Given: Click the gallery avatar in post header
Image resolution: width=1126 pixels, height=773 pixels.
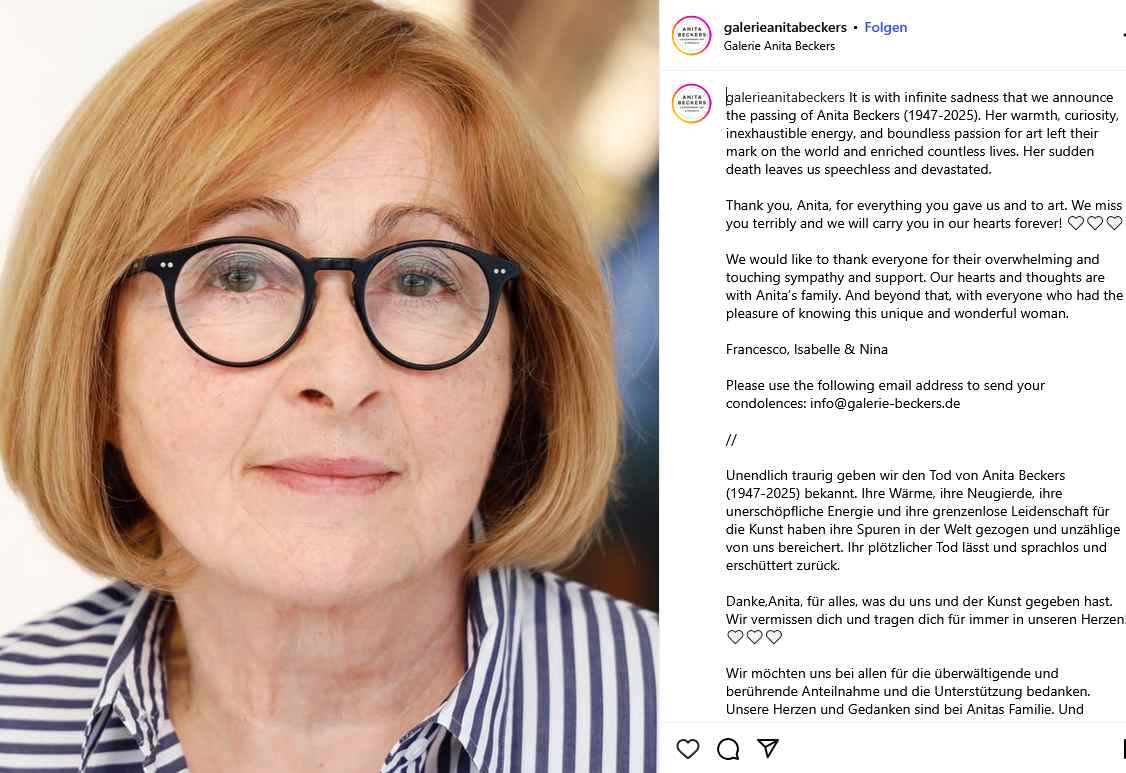Looking at the screenshot, I should pos(692,35).
